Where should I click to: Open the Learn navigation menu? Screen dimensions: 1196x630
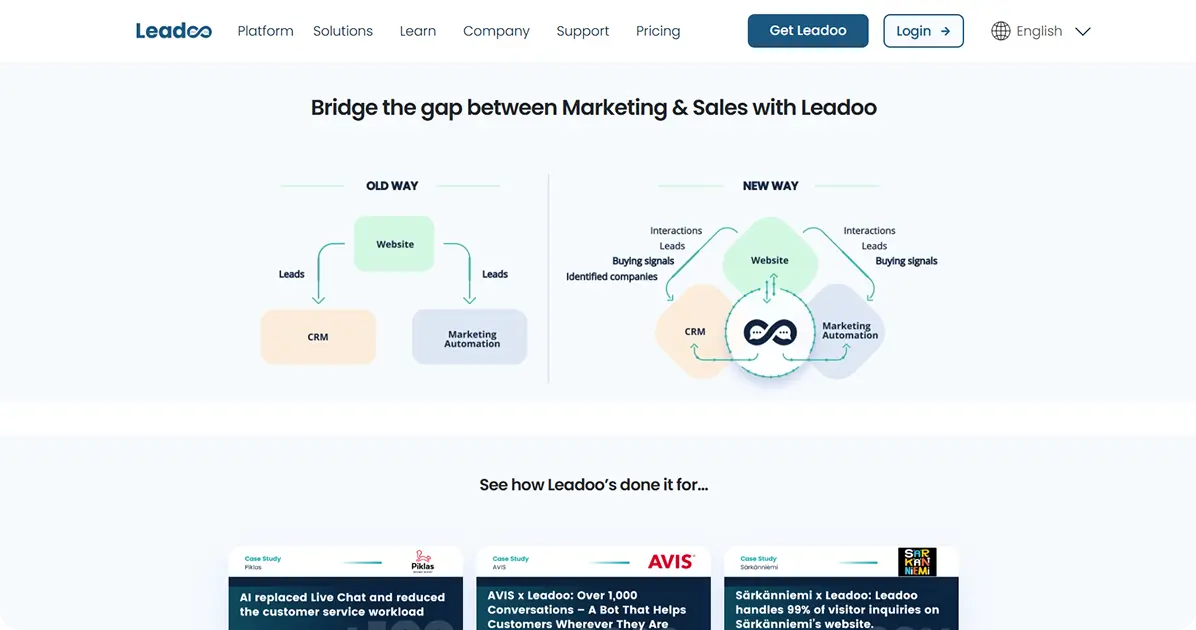(x=417, y=31)
